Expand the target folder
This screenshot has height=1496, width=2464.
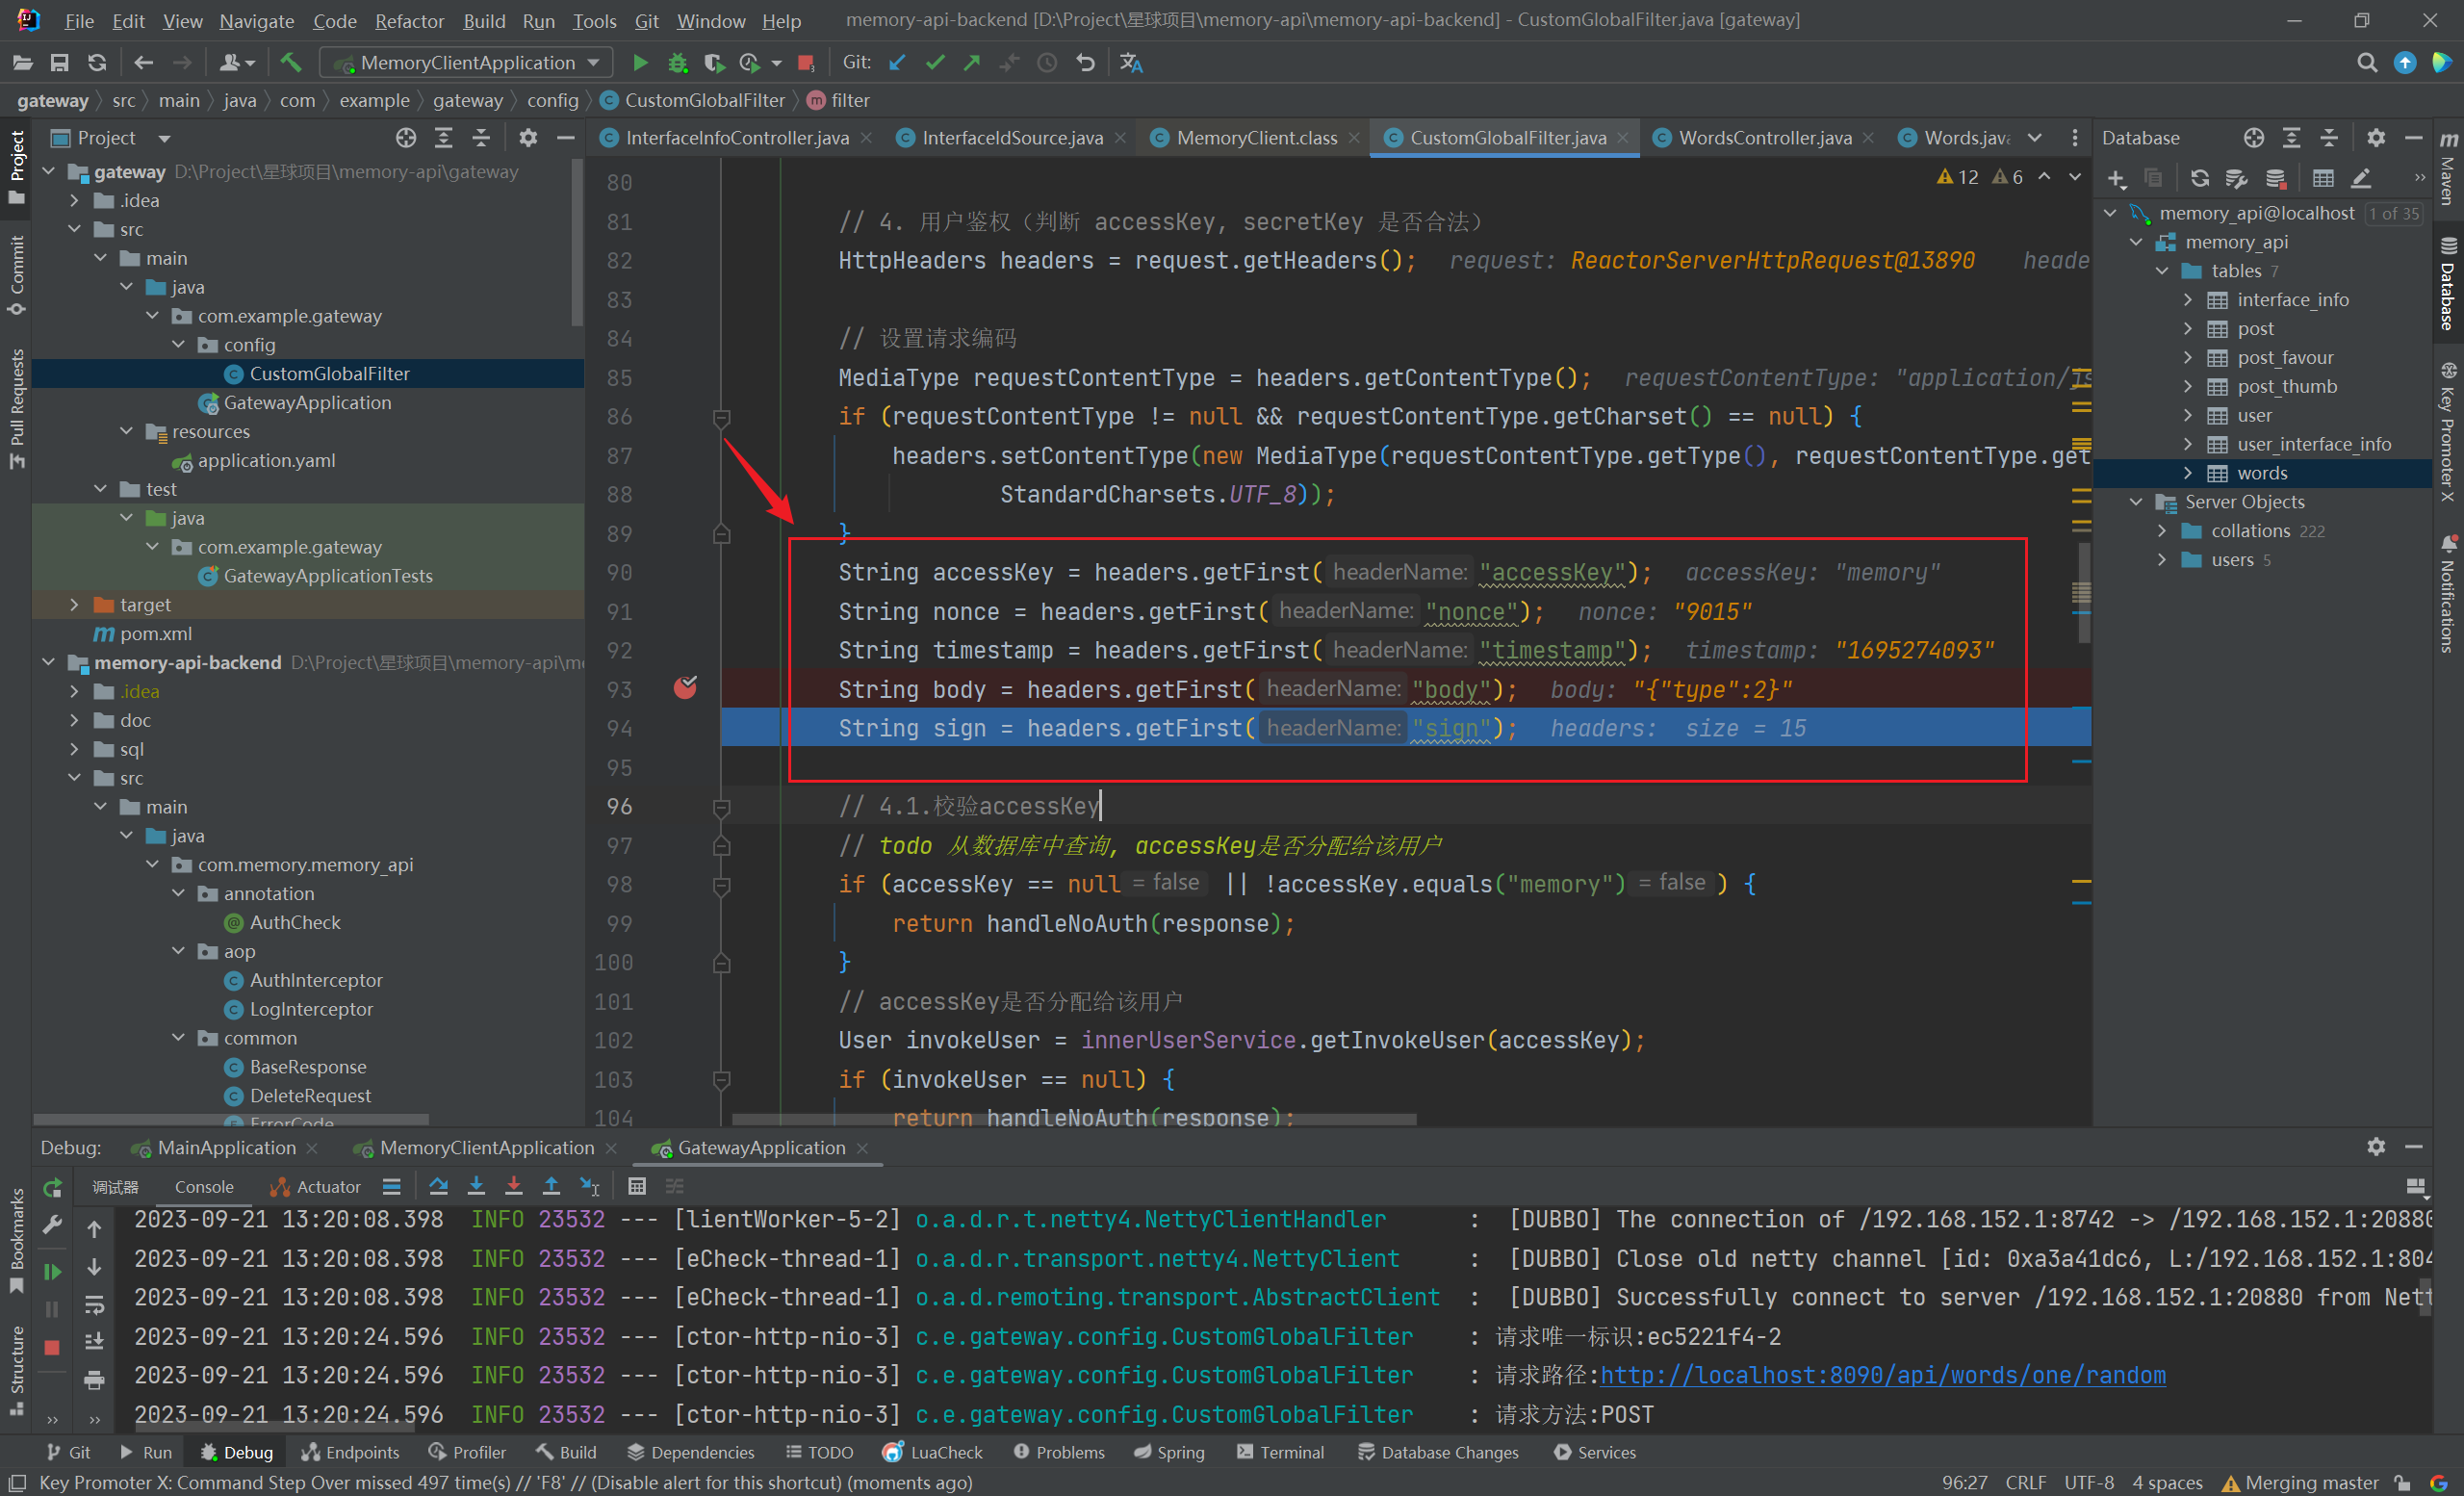[74, 605]
